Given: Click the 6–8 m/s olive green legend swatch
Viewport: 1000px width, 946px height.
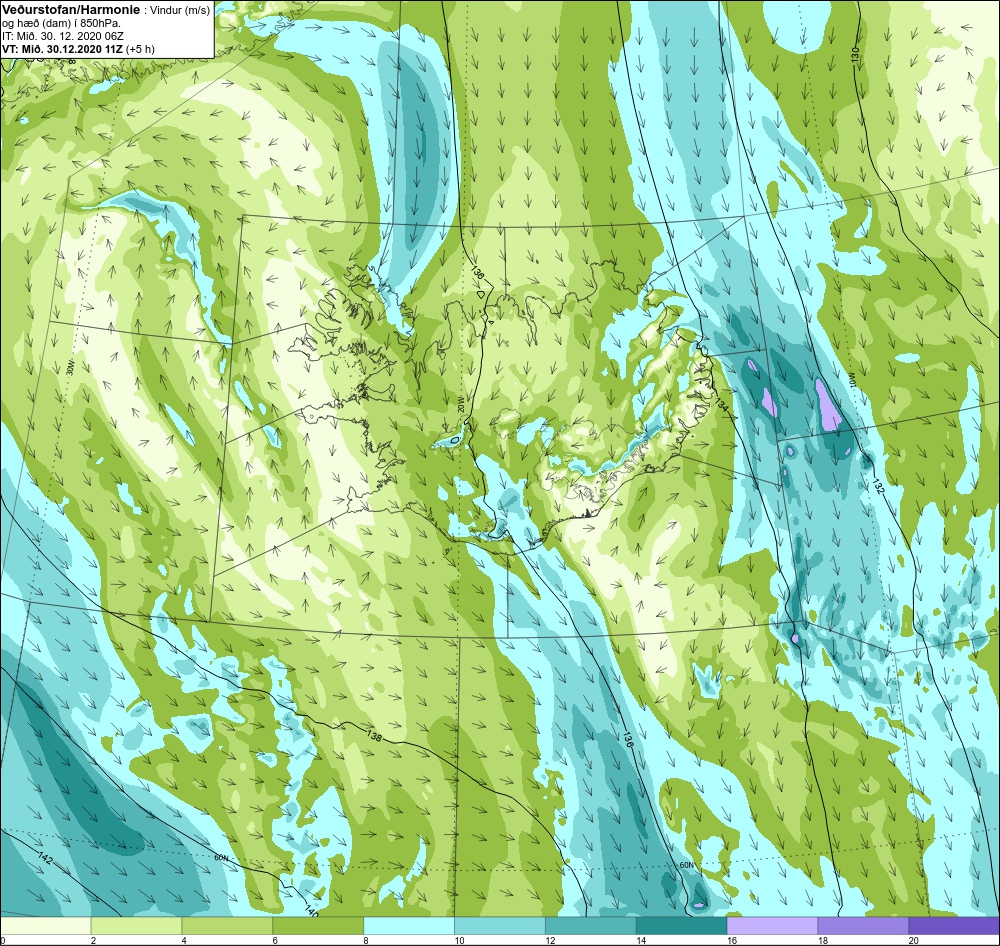Looking at the screenshot, I should click(x=318, y=924).
